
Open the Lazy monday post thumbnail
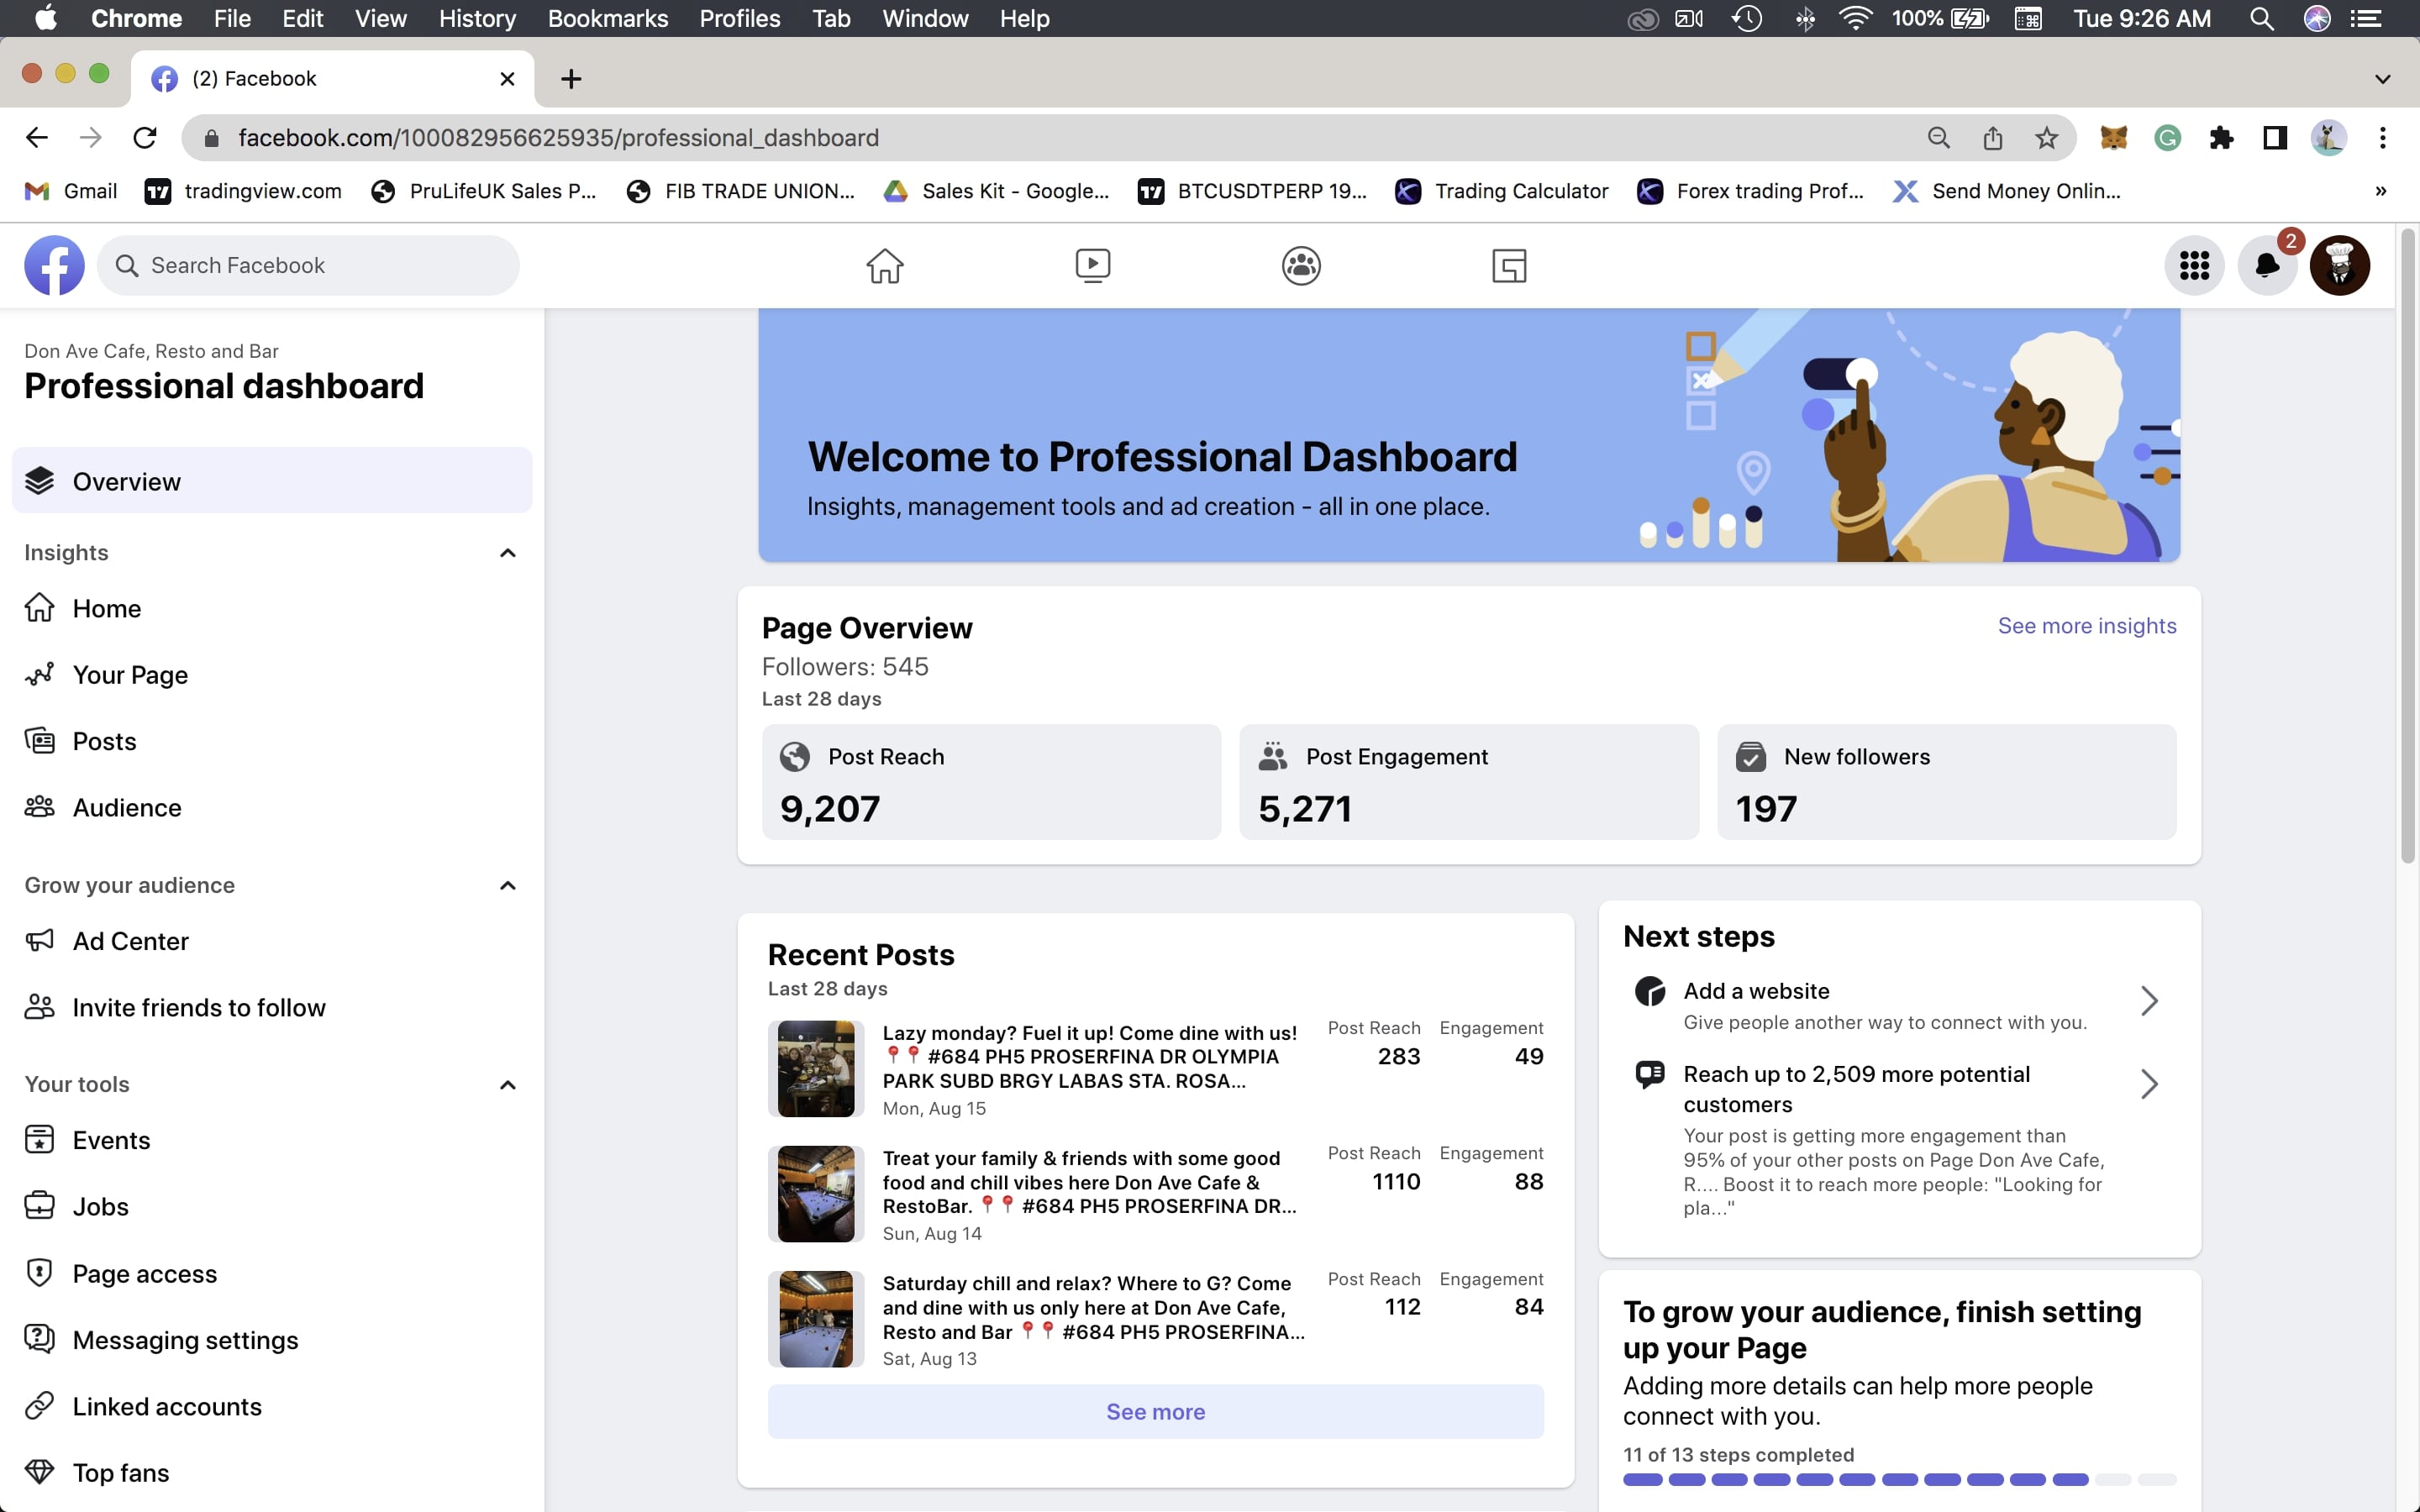(x=815, y=1068)
